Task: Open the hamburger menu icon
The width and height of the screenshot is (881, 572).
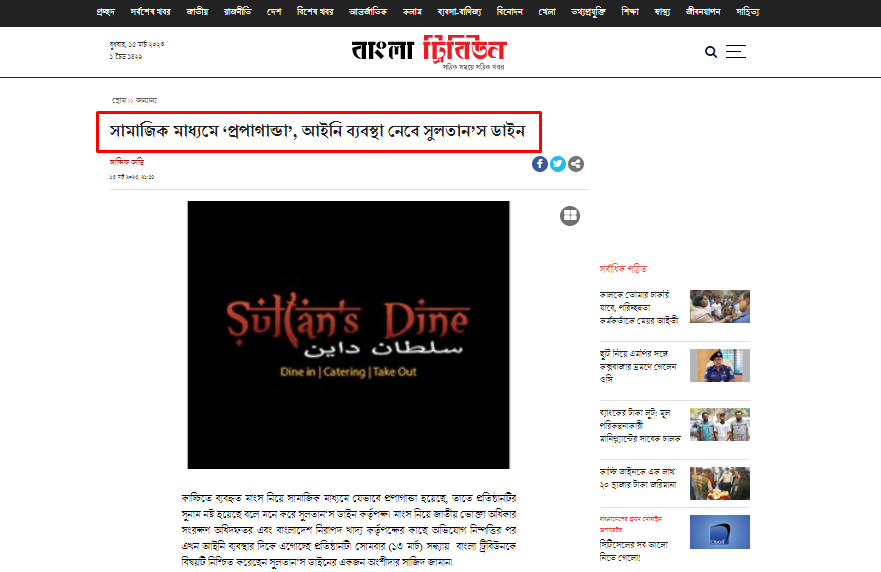Action: pos(736,52)
